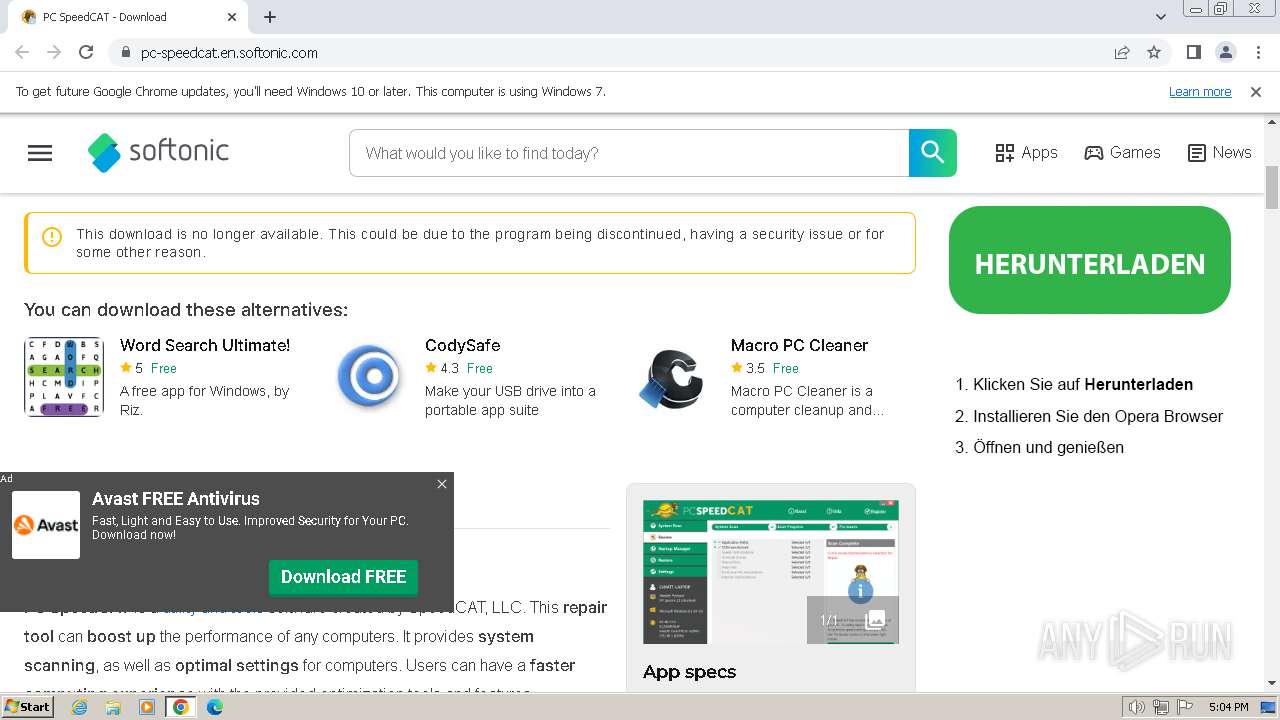Click the download unavailable warning icon

point(52,237)
